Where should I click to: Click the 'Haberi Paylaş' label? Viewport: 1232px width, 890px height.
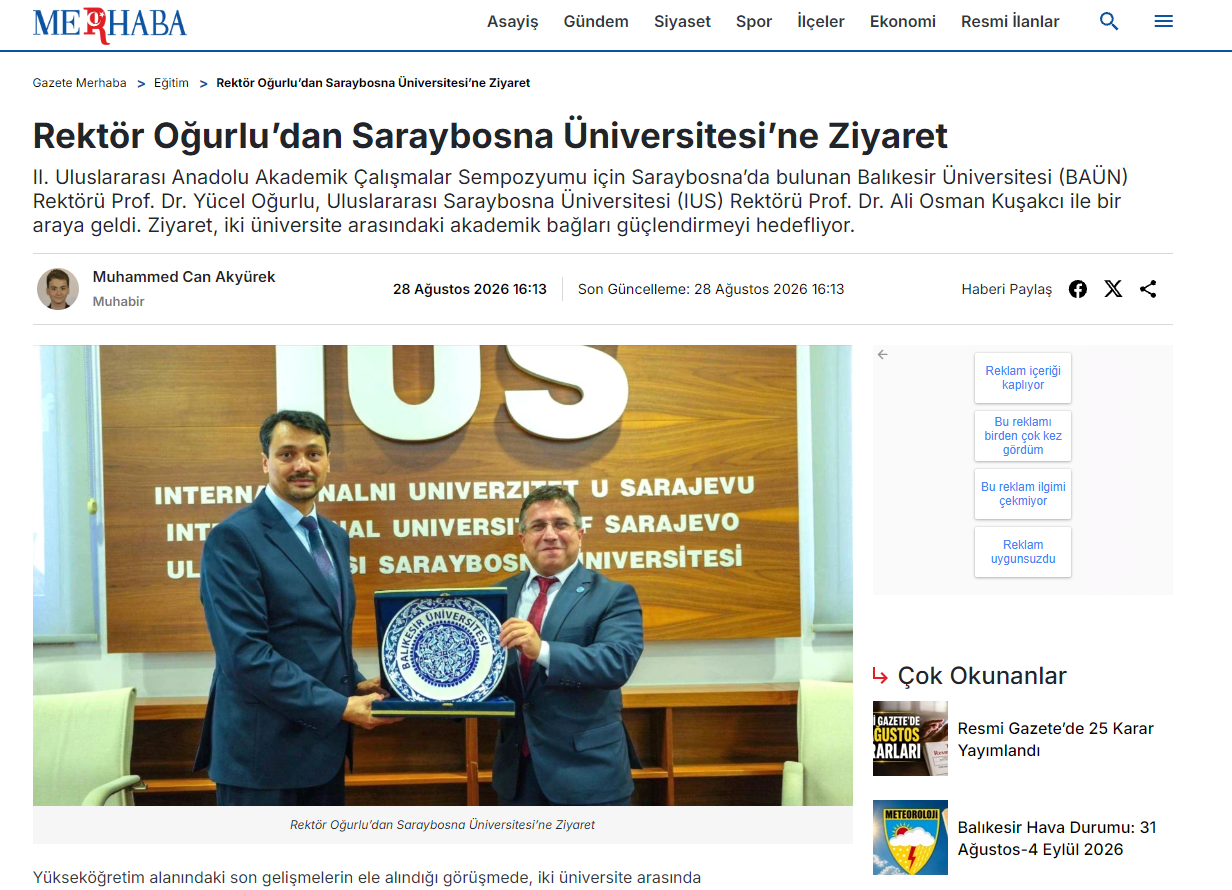click(1007, 289)
